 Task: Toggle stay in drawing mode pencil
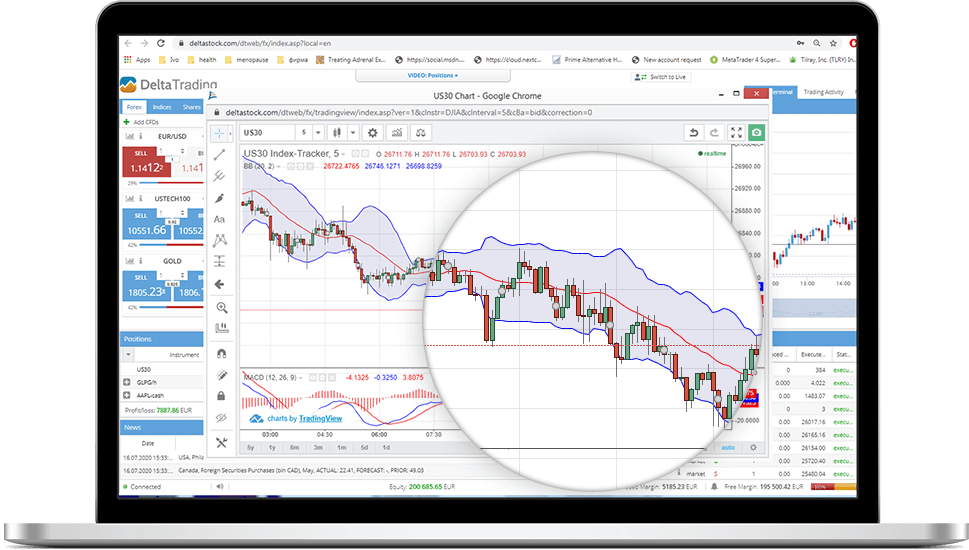(221, 375)
